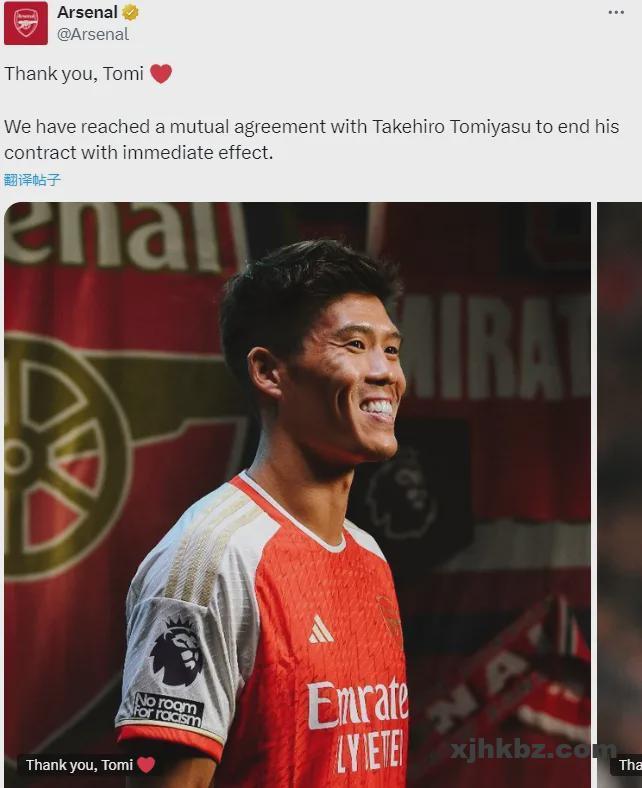Click the gold verified badge icon

(x=130, y=13)
